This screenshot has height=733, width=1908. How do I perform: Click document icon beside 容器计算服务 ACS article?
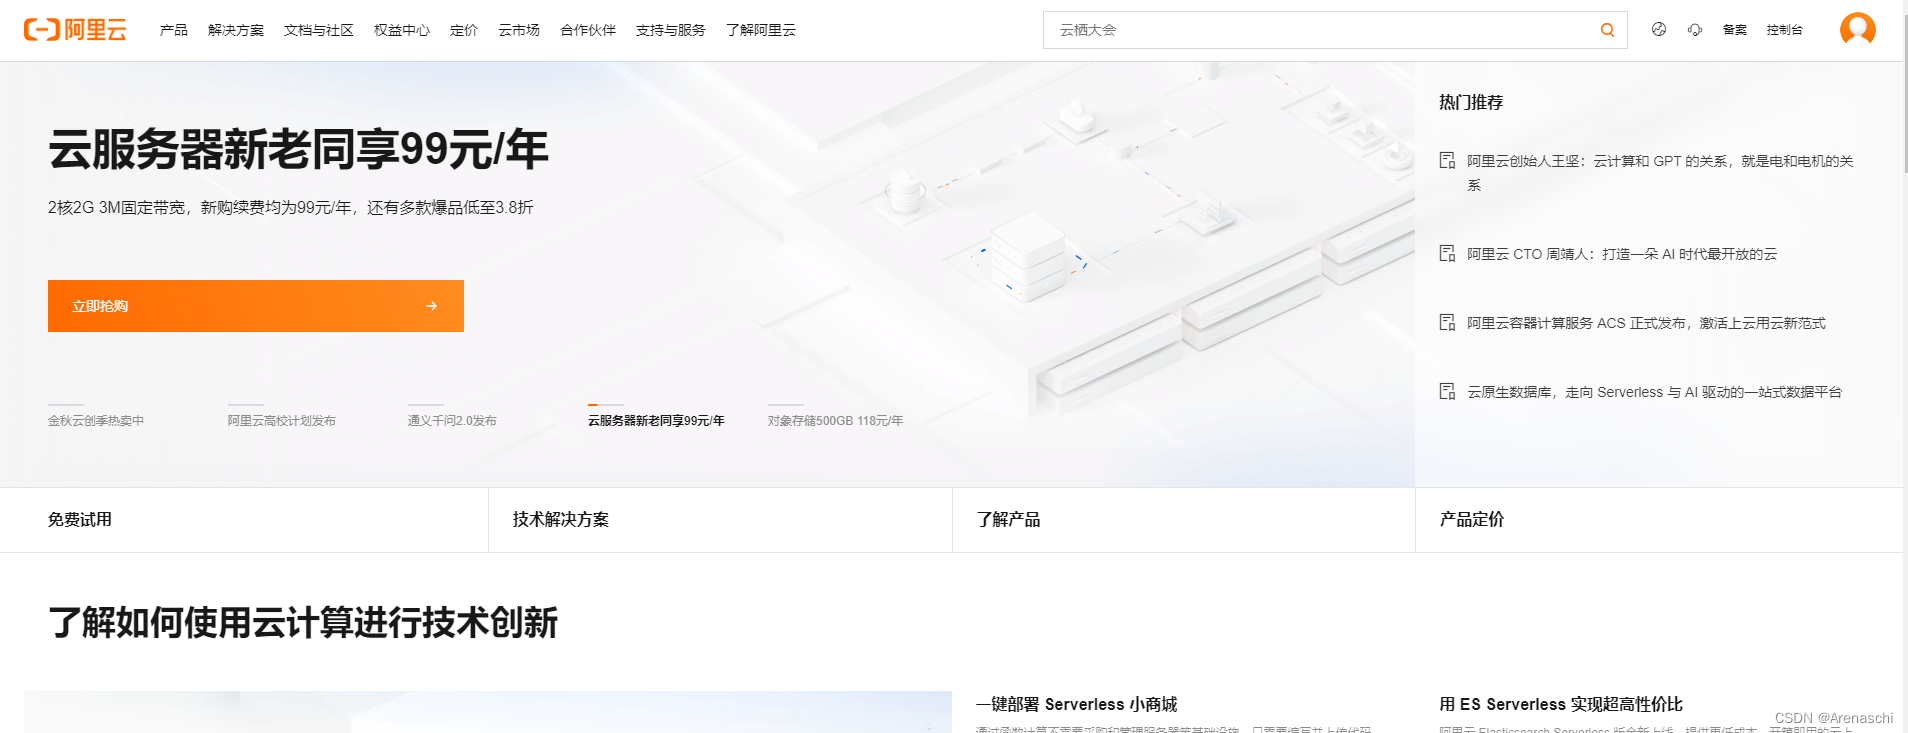coord(1447,323)
